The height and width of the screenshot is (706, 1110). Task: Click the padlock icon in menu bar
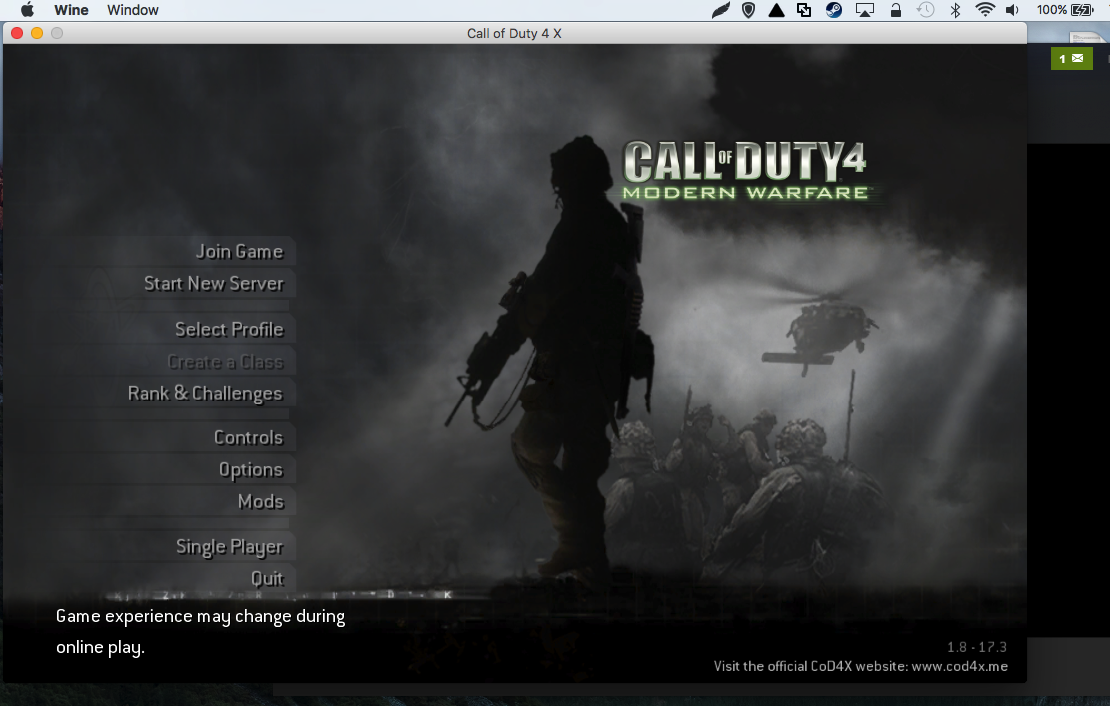(x=896, y=10)
